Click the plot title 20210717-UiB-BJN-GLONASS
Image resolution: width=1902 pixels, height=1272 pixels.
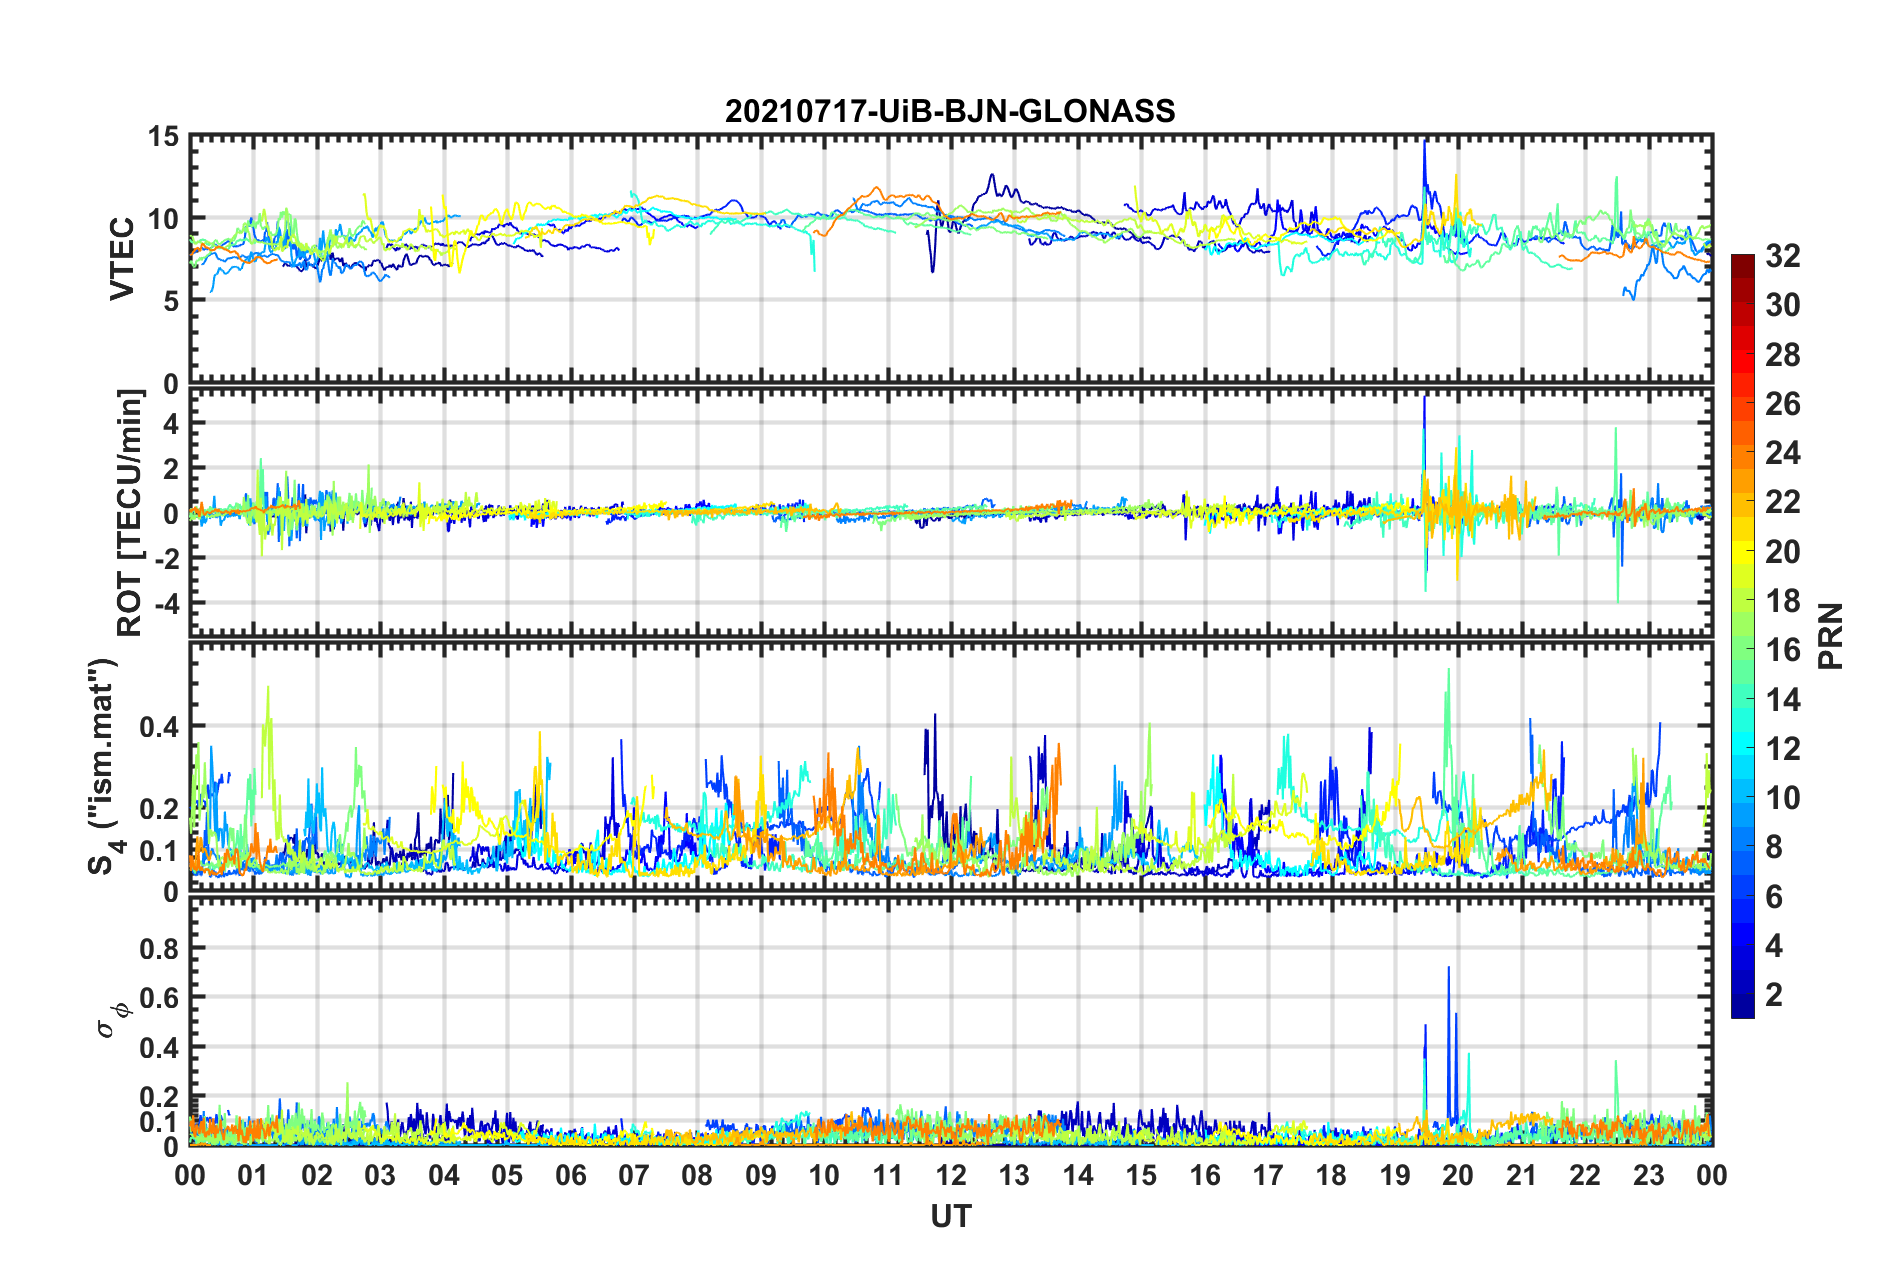click(x=950, y=110)
